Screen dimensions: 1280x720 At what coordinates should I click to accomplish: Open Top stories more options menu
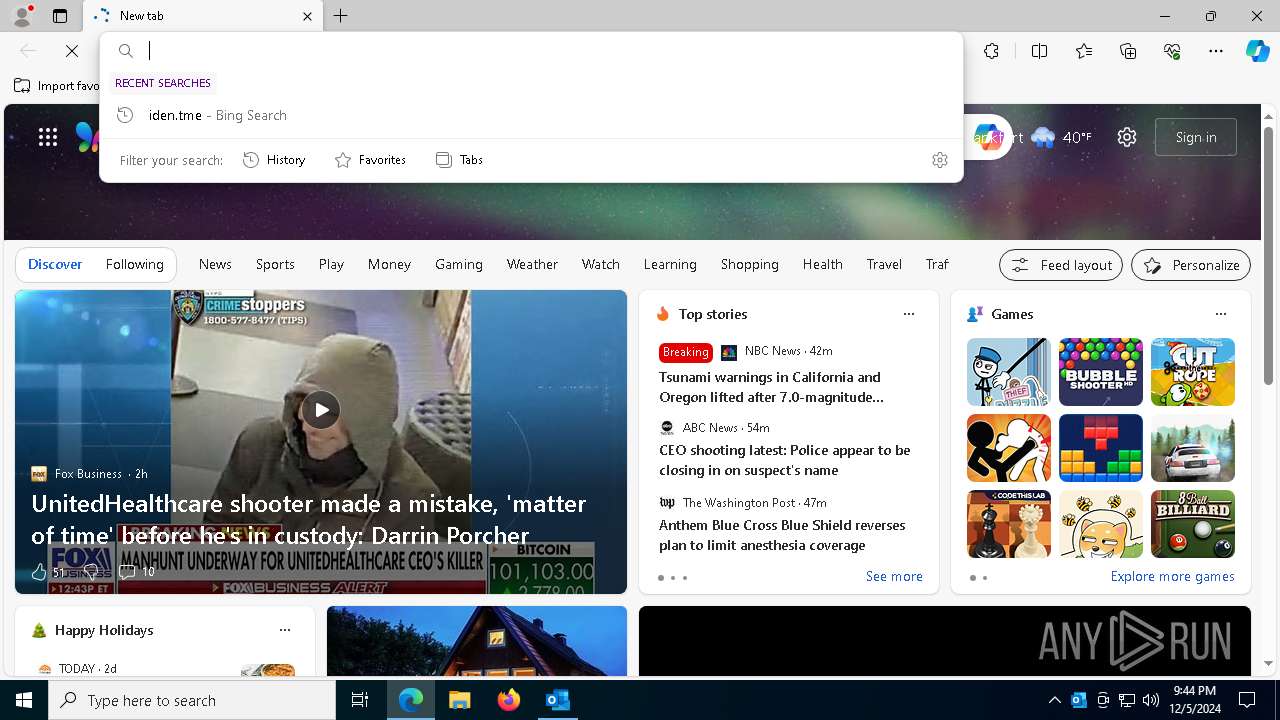pyautogui.click(x=909, y=314)
